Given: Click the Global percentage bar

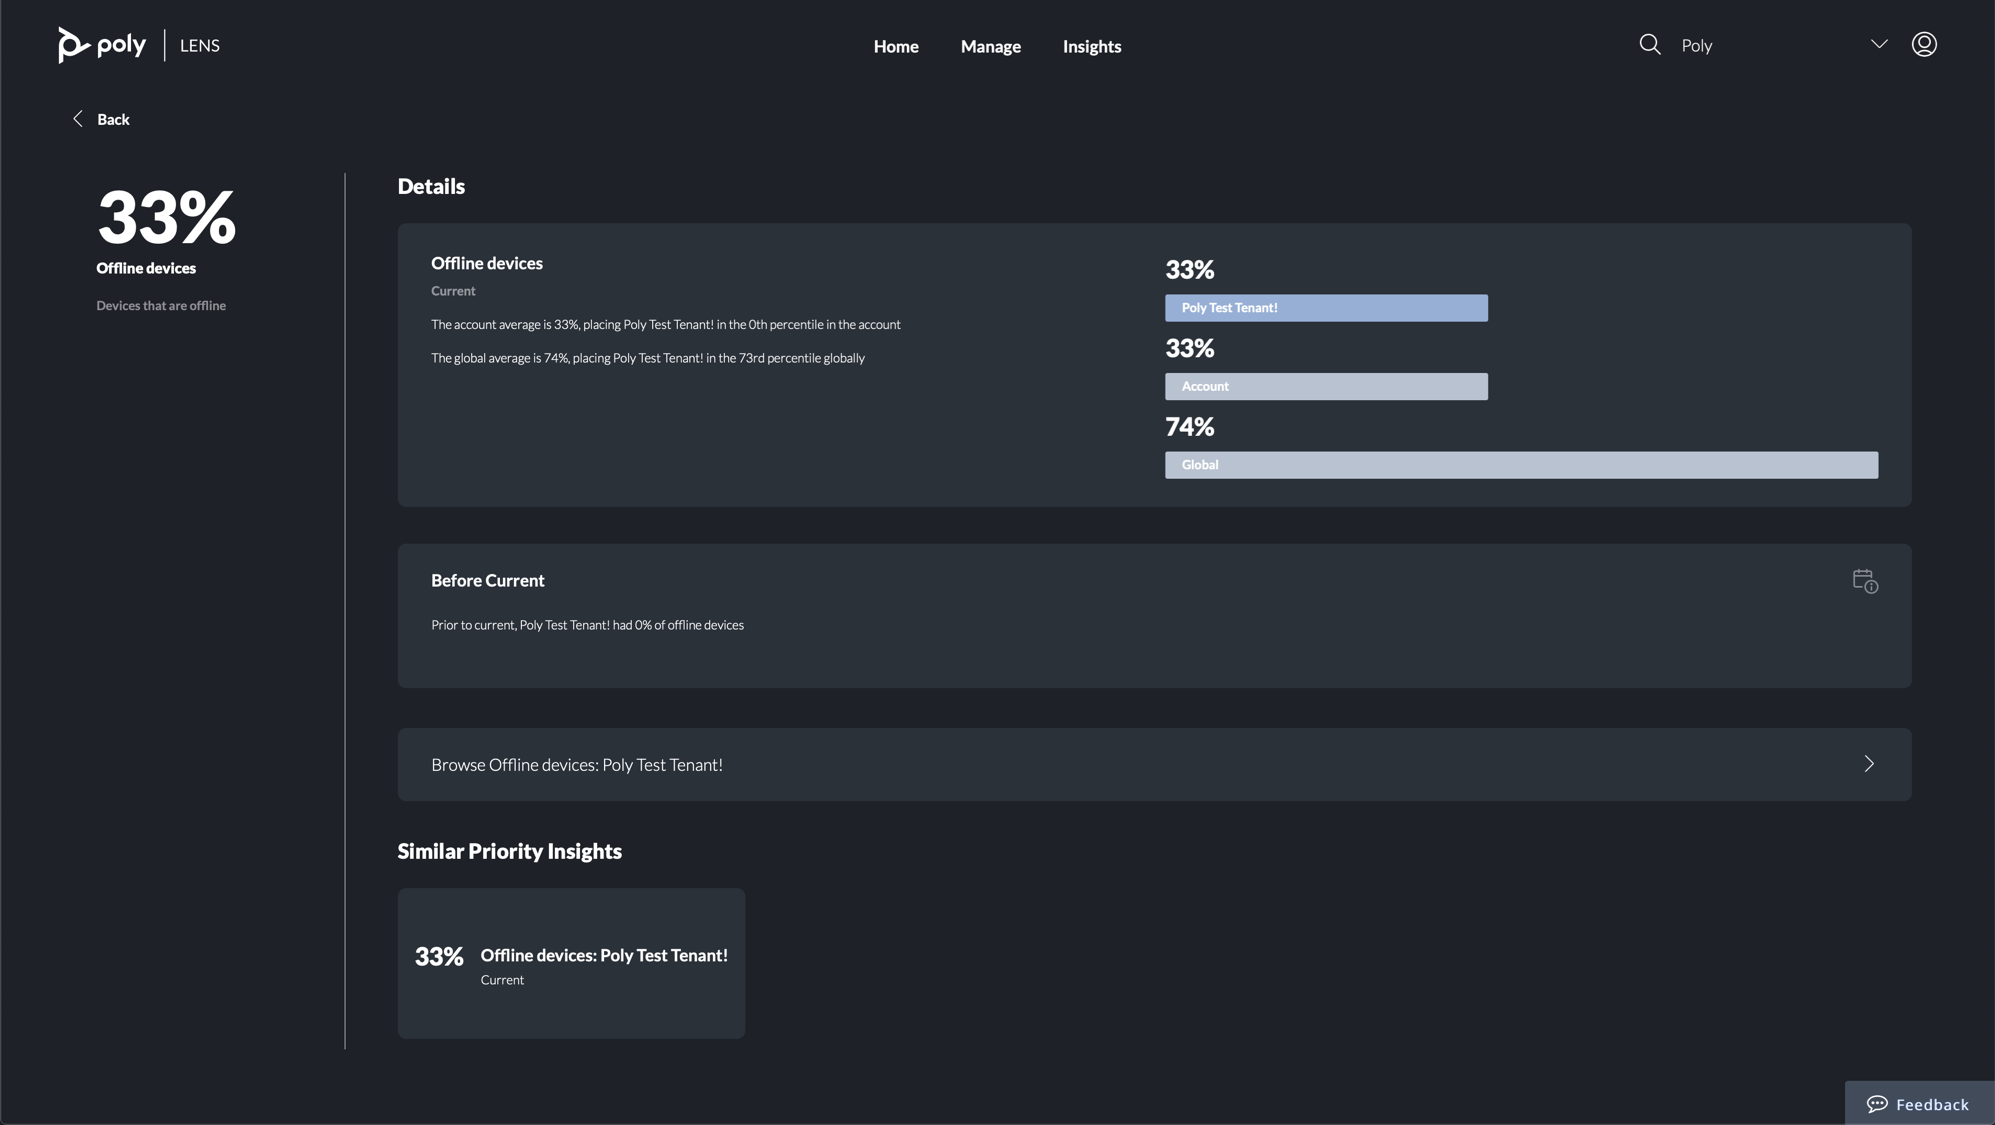Looking at the screenshot, I should [1520, 465].
